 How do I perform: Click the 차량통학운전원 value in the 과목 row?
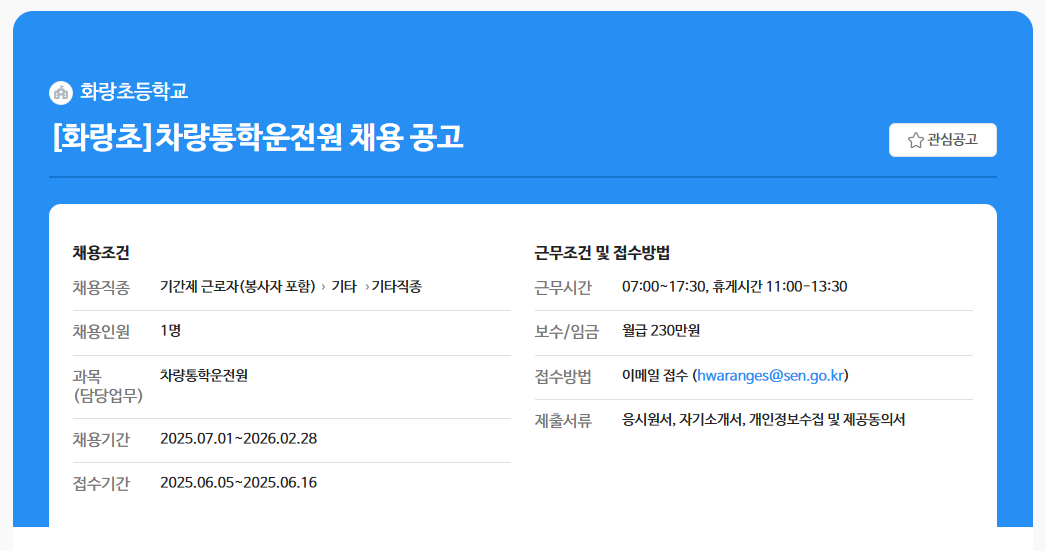click(204, 376)
